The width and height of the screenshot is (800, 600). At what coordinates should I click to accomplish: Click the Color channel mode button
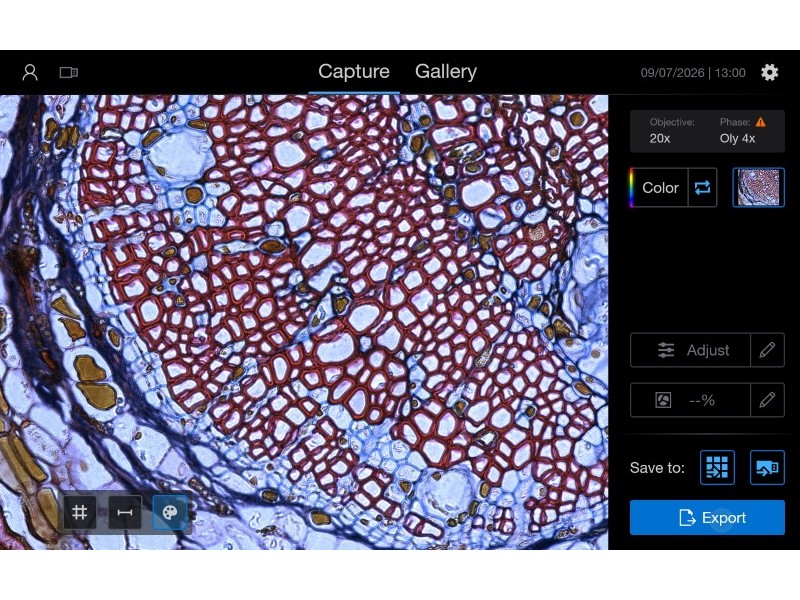coord(659,187)
